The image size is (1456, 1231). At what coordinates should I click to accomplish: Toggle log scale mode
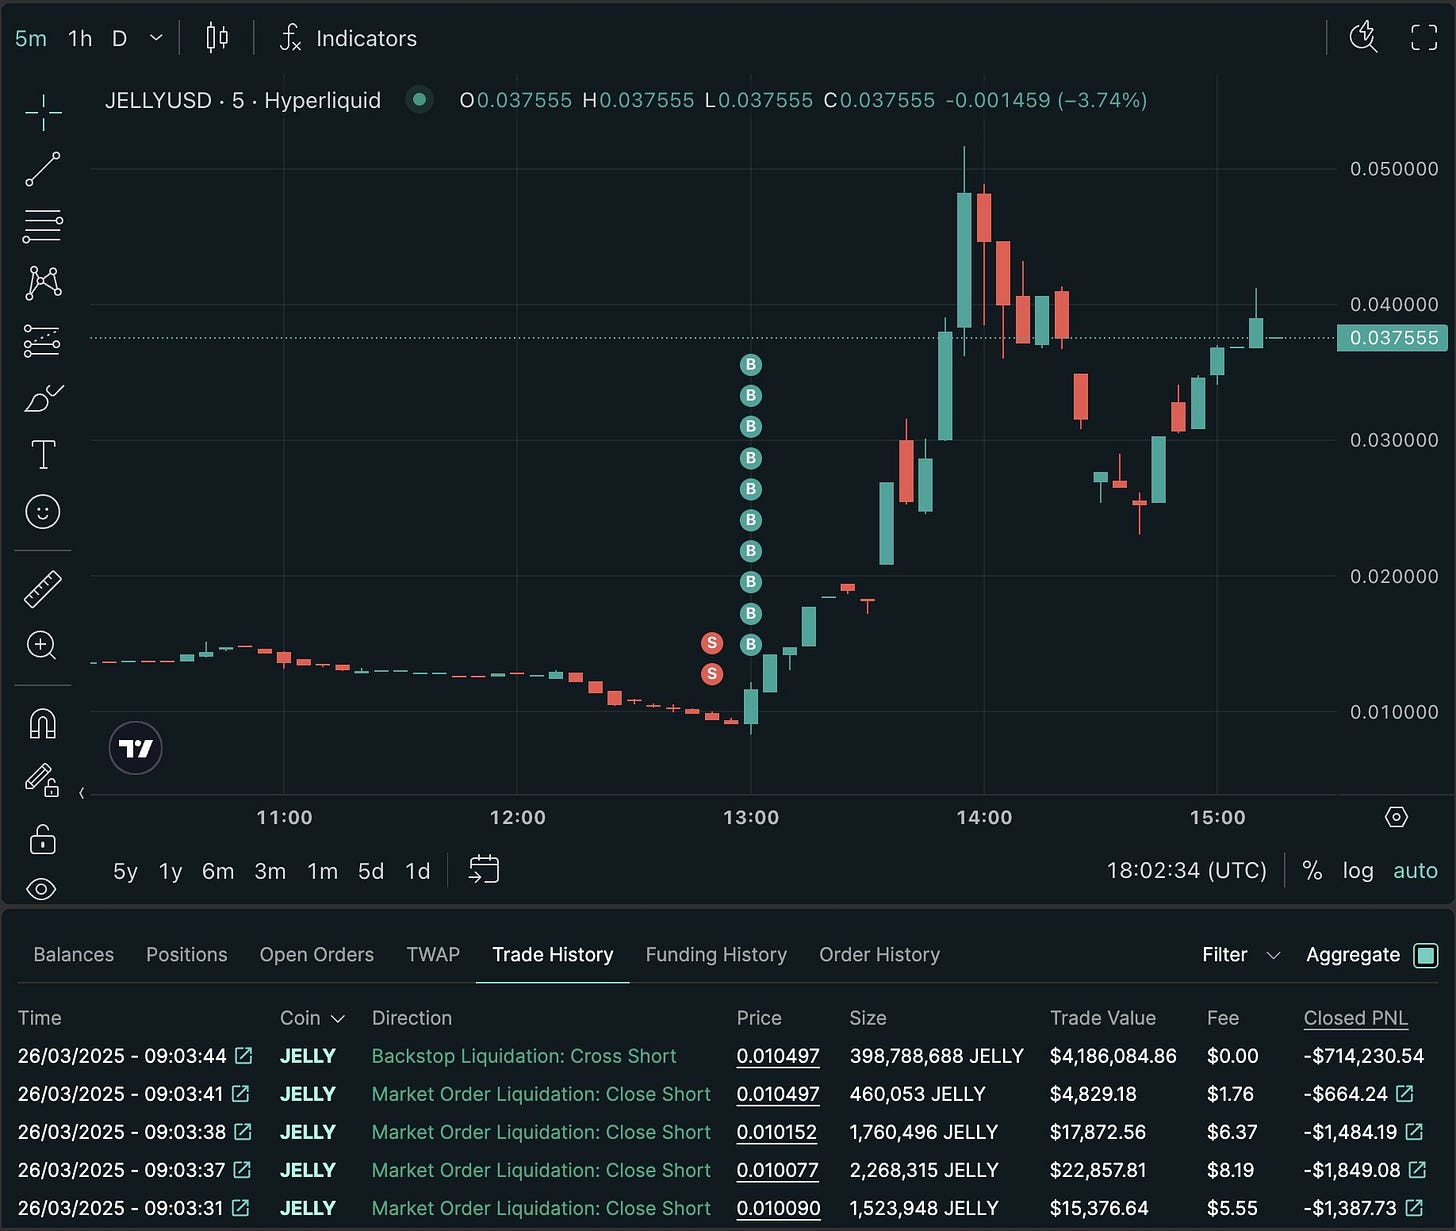pos(1358,871)
